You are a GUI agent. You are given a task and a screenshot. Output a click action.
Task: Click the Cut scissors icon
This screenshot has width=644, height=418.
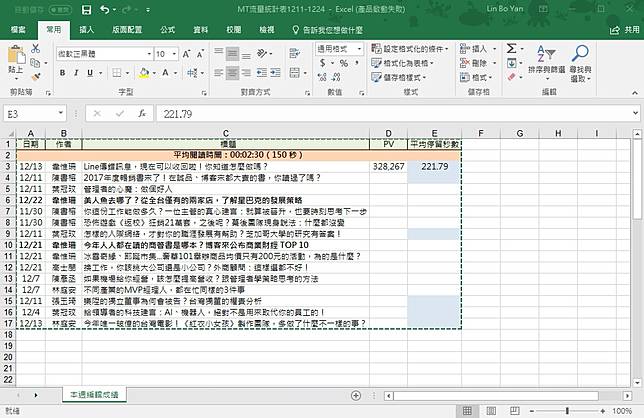pos(35,47)
